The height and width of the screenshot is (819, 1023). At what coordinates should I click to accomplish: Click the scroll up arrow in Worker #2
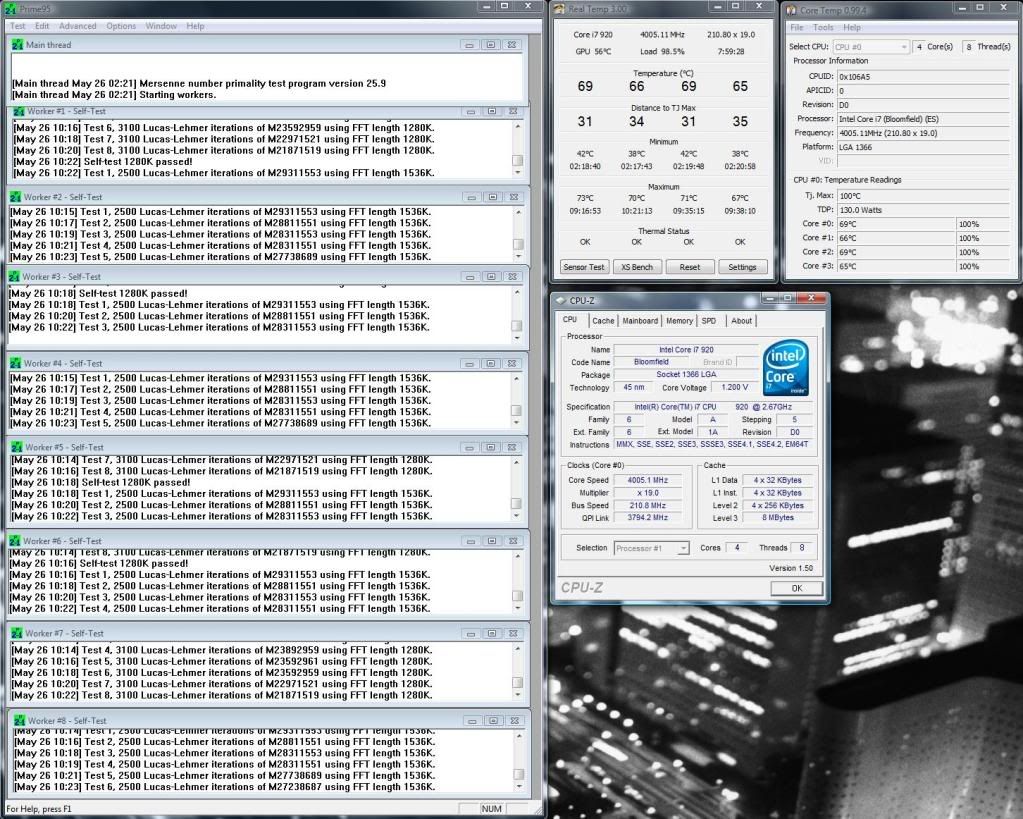(519, 211)
